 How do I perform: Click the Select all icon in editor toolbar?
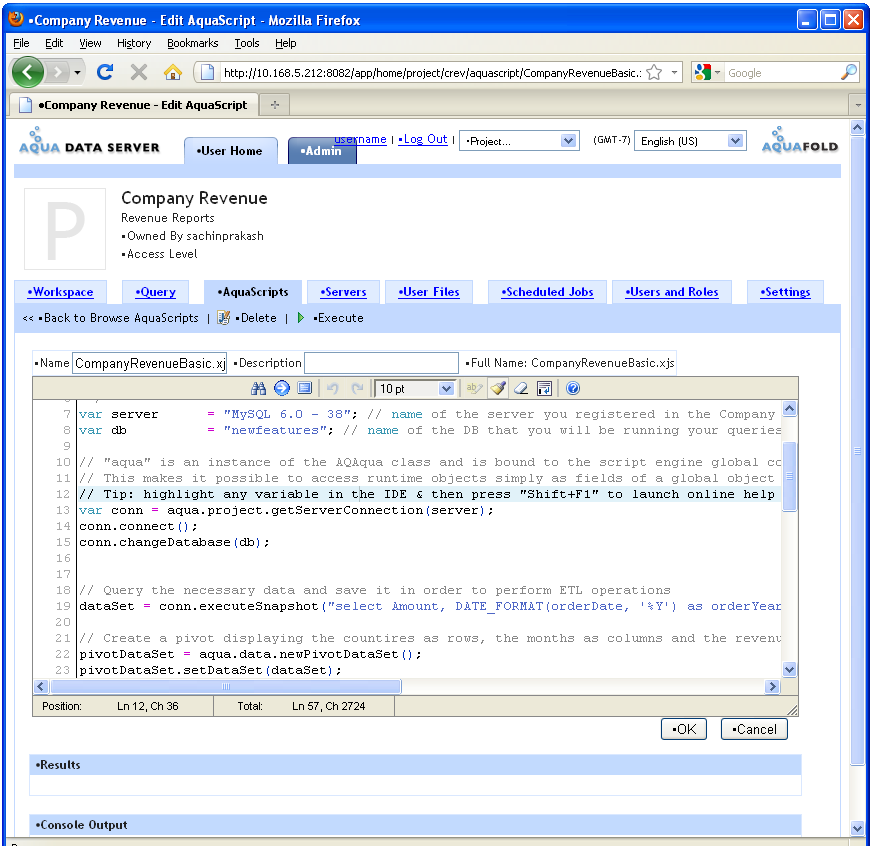tap(305, 388)
